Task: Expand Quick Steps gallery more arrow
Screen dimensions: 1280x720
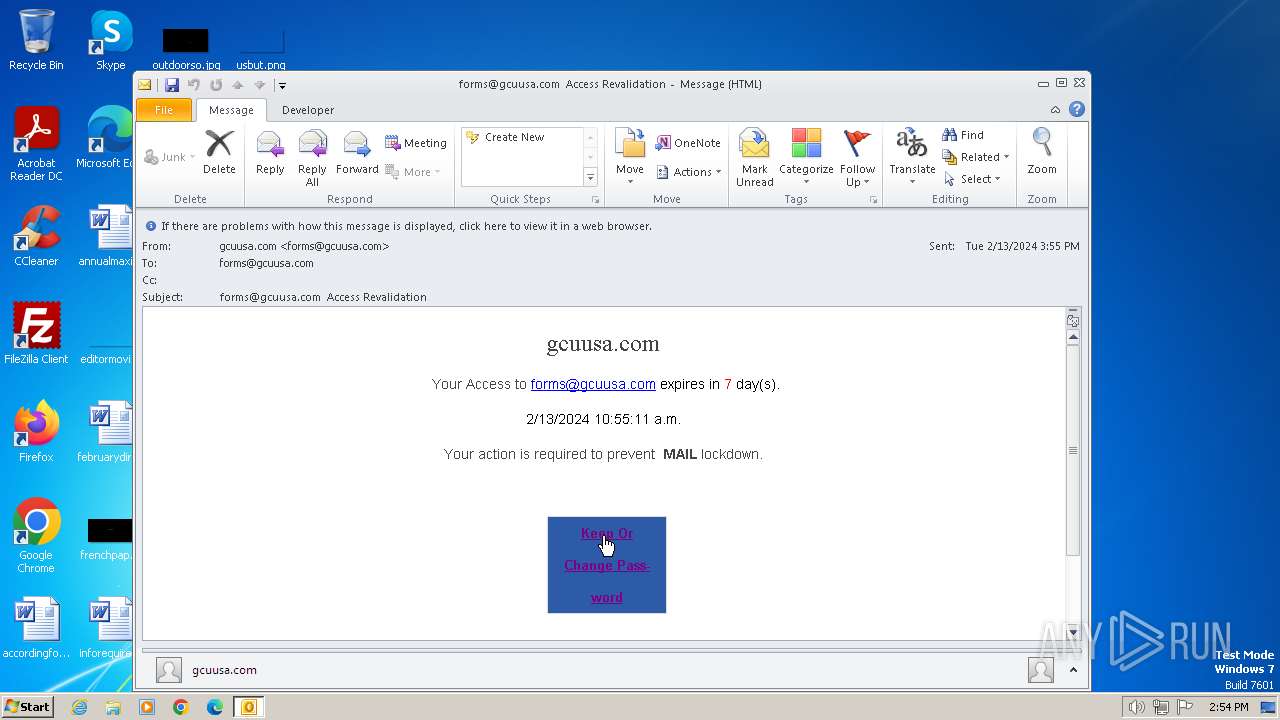Action: click(x=590, y=177)
